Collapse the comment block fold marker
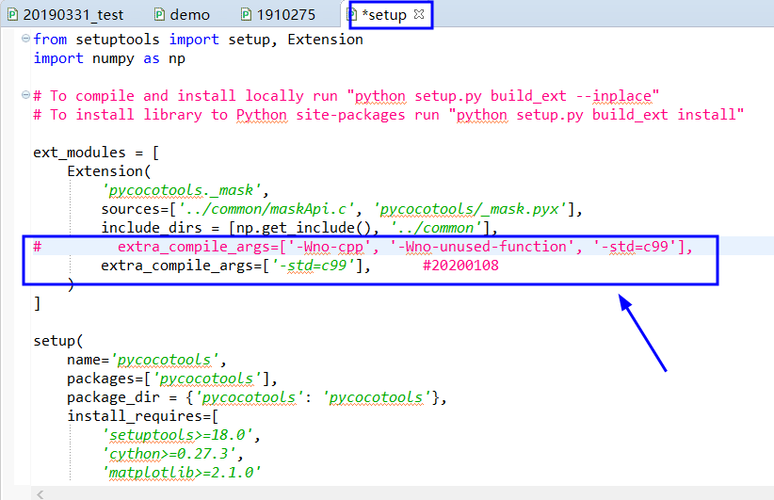The image size is (774, 500). click(x=26, y=94)
